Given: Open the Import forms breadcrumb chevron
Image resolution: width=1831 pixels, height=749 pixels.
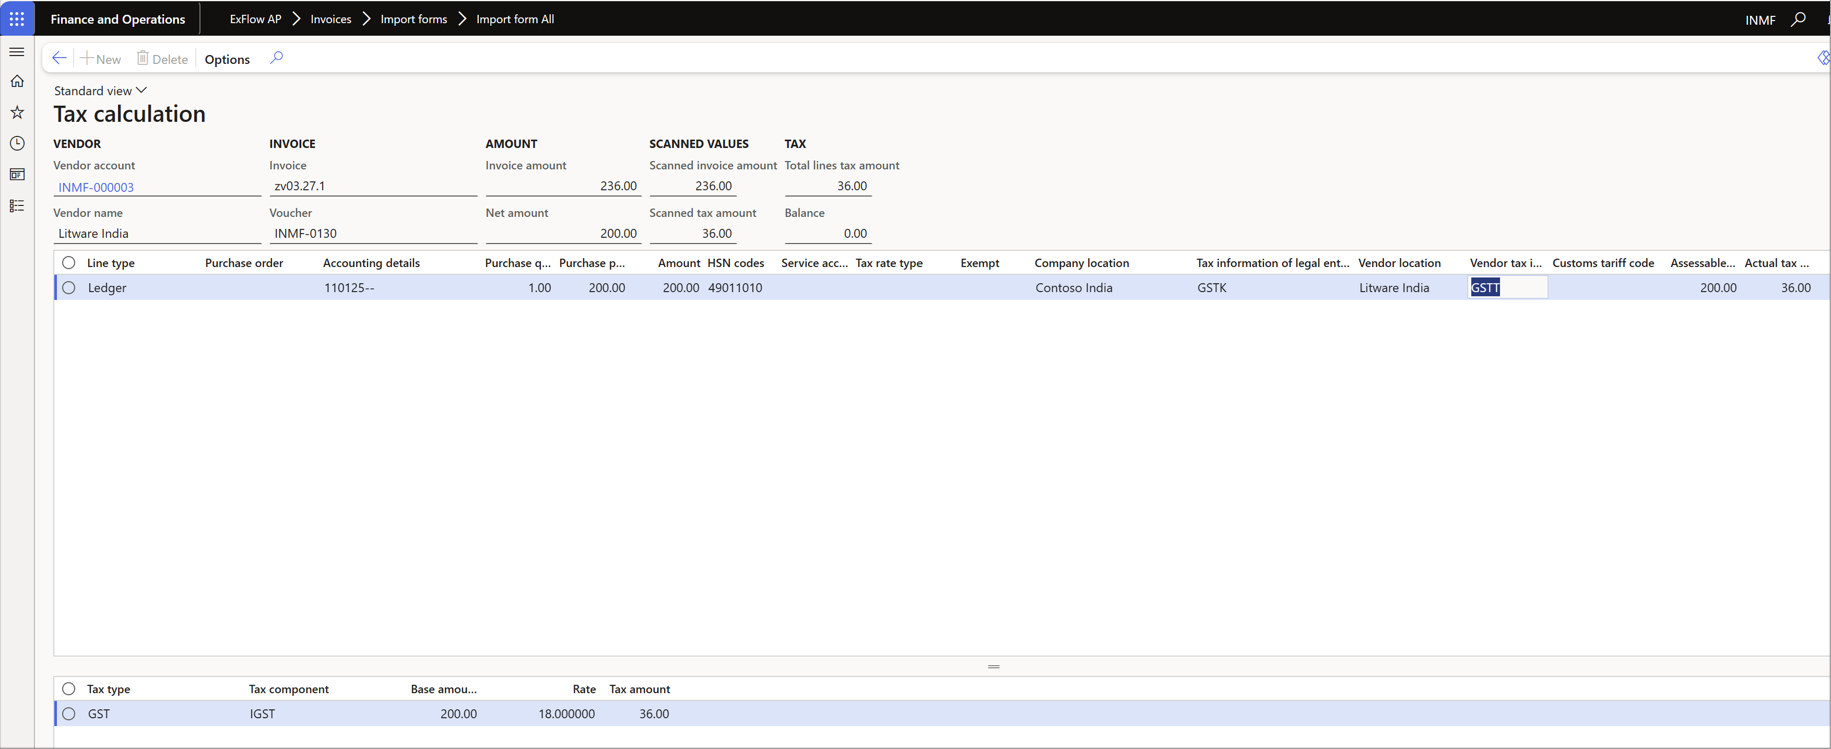Looking at the screenshot, I should 463,19.
